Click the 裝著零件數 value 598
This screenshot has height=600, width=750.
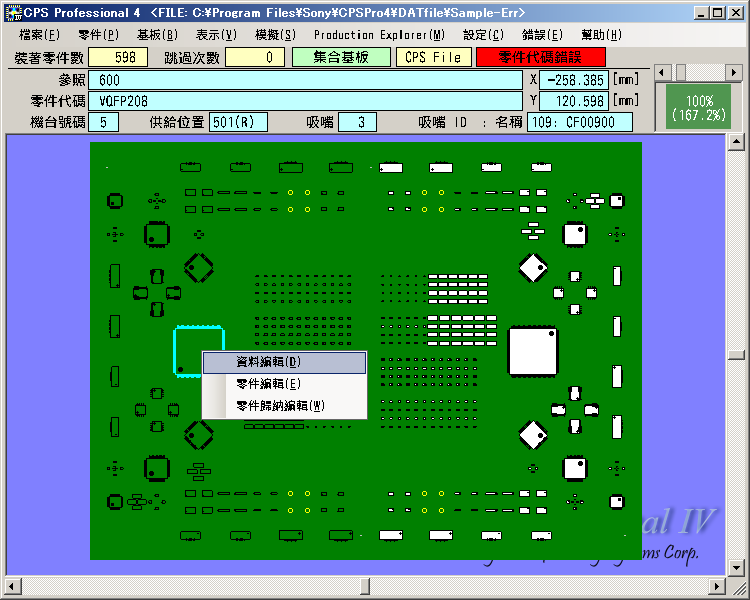[118, 57]
